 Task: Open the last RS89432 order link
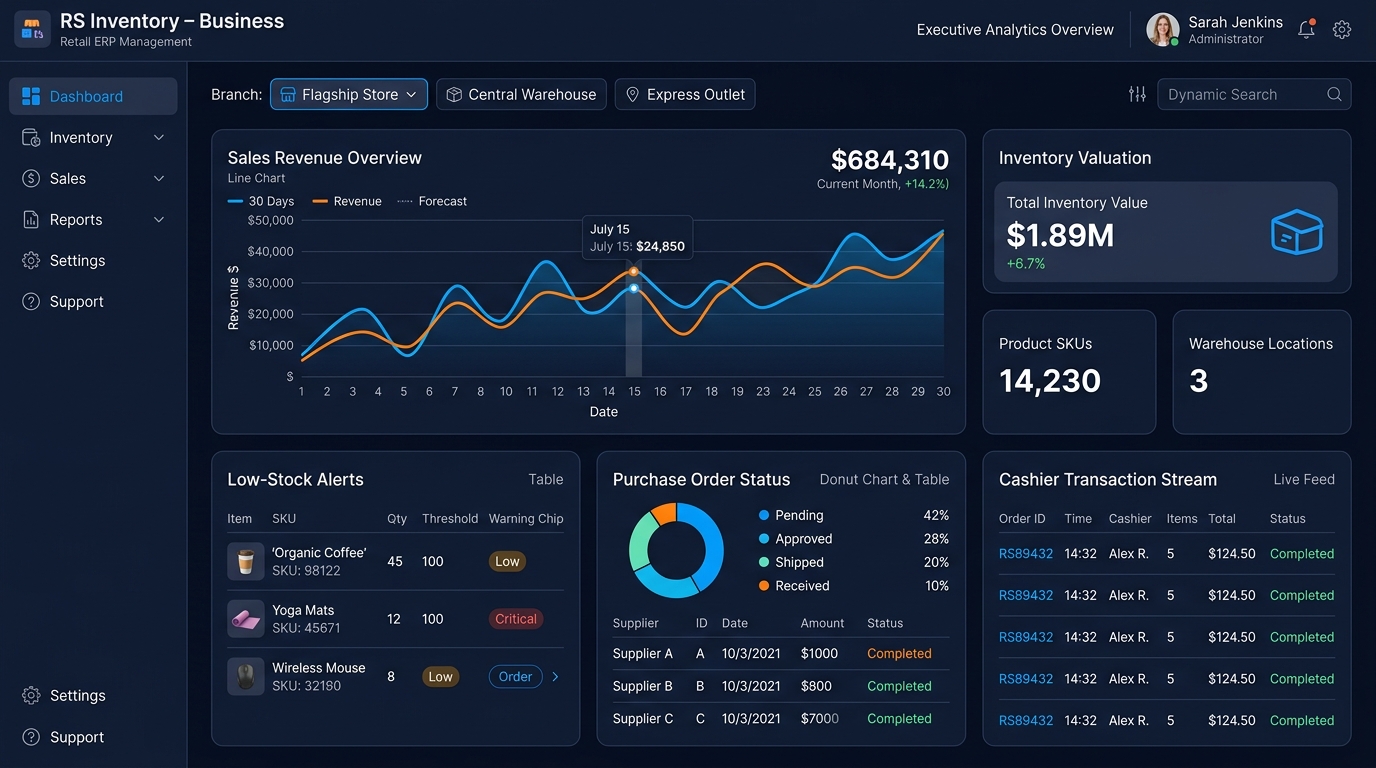1026,720
